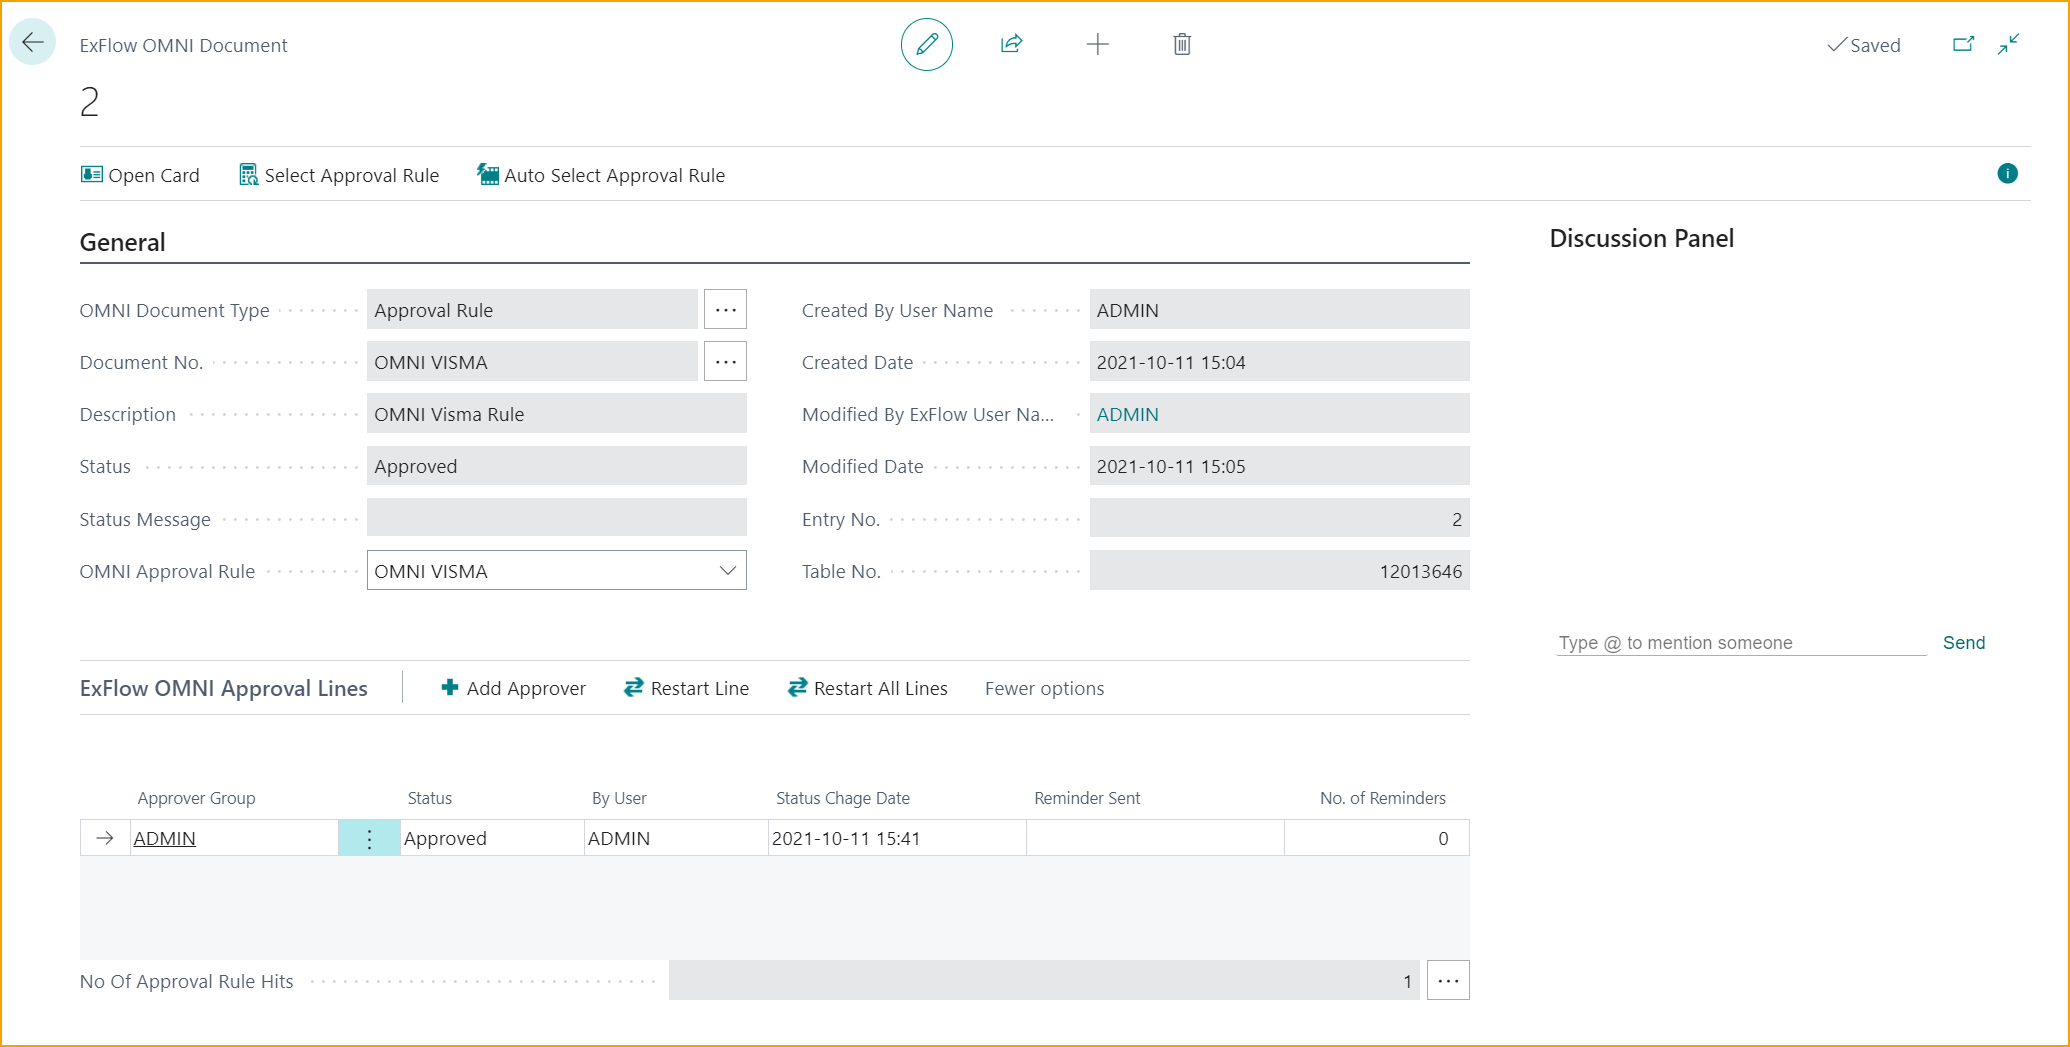Open the share icon in the top bar
Screen dimensions: 2070x1047
tap(1011, 44)
